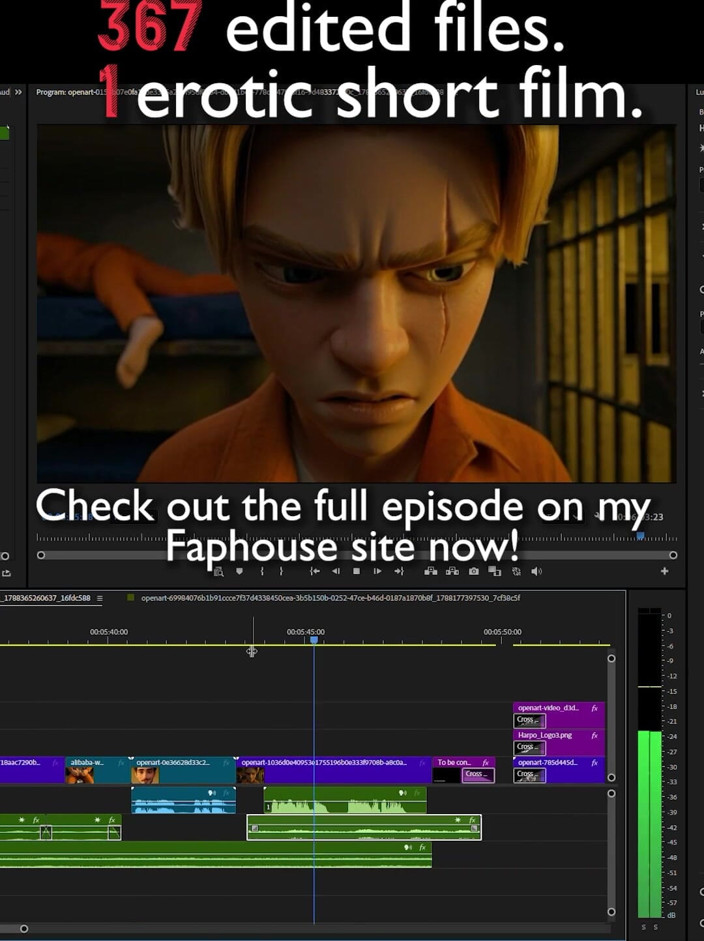
Task: Step back one frame
Action: pos(336,571)
